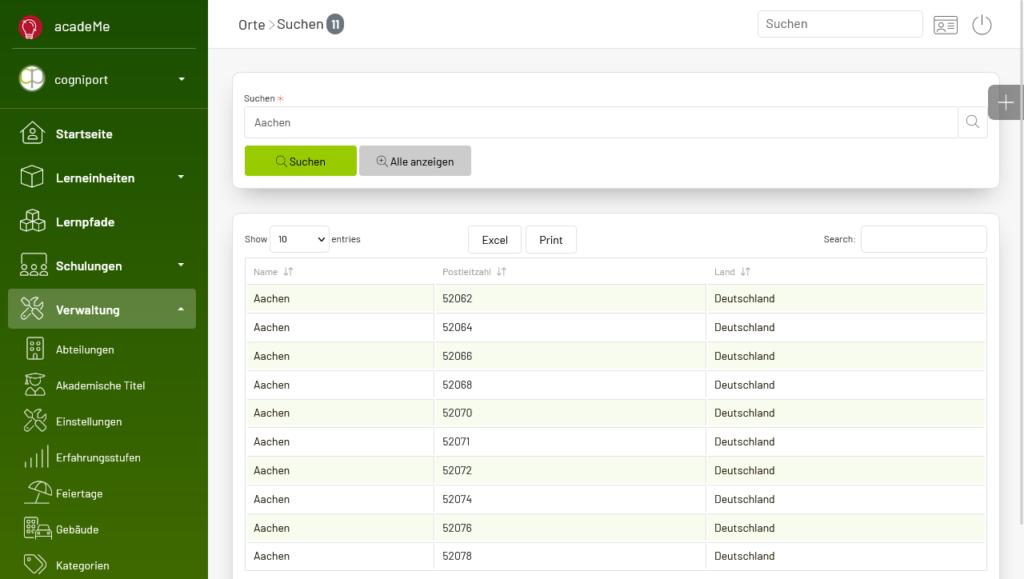Click the acadeMe lightbulb logo
Viewport: 1024px width, 579px height.
coord(29,27)
